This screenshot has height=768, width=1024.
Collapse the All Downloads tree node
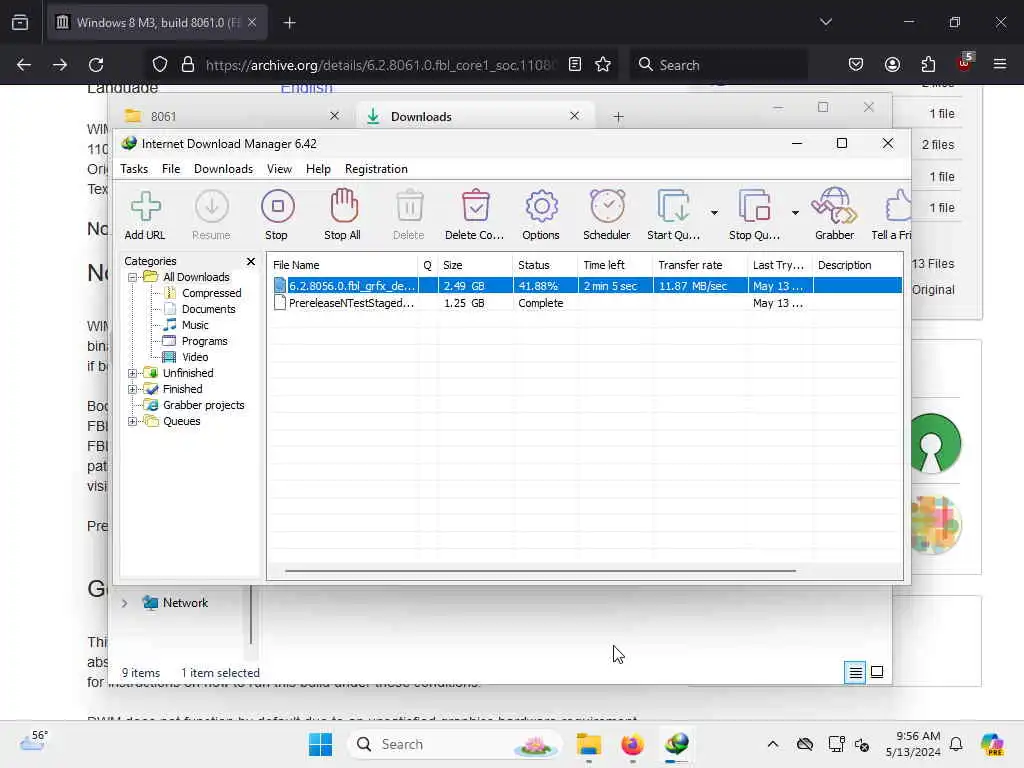[x=133, y=277]
